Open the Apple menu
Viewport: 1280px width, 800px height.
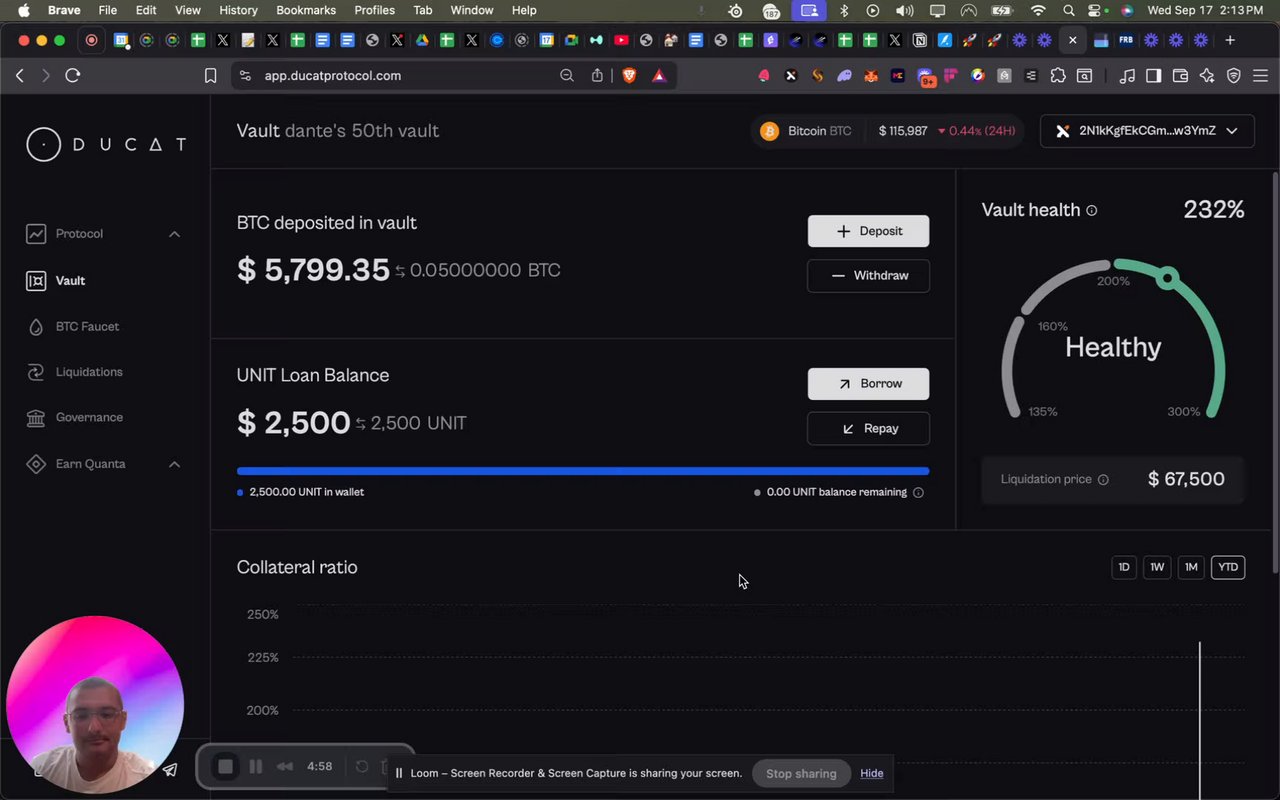tap(24, 10)
